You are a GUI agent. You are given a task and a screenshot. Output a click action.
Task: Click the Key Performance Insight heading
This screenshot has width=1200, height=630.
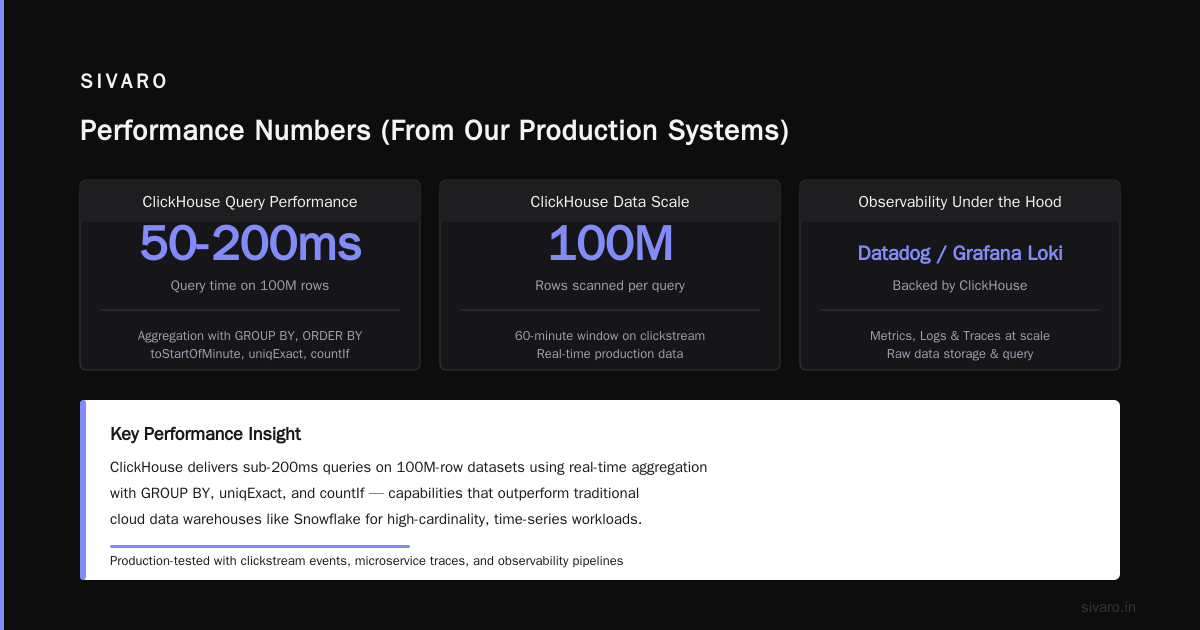[205, 434]
